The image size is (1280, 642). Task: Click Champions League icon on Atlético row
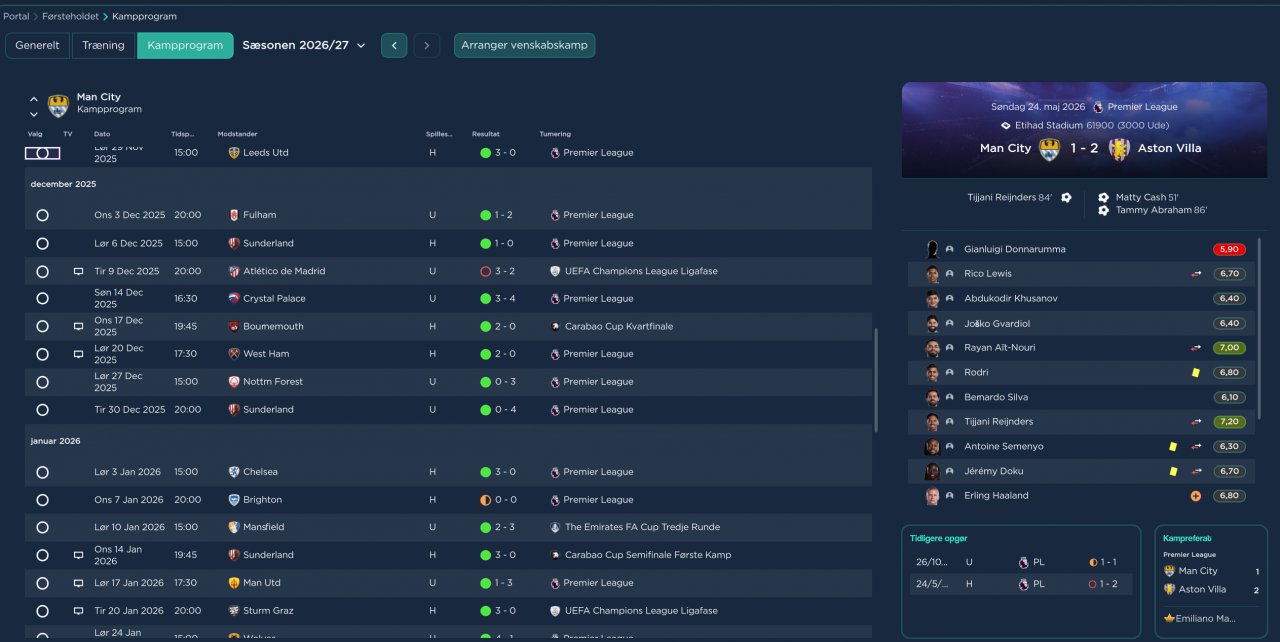(555, 271)
